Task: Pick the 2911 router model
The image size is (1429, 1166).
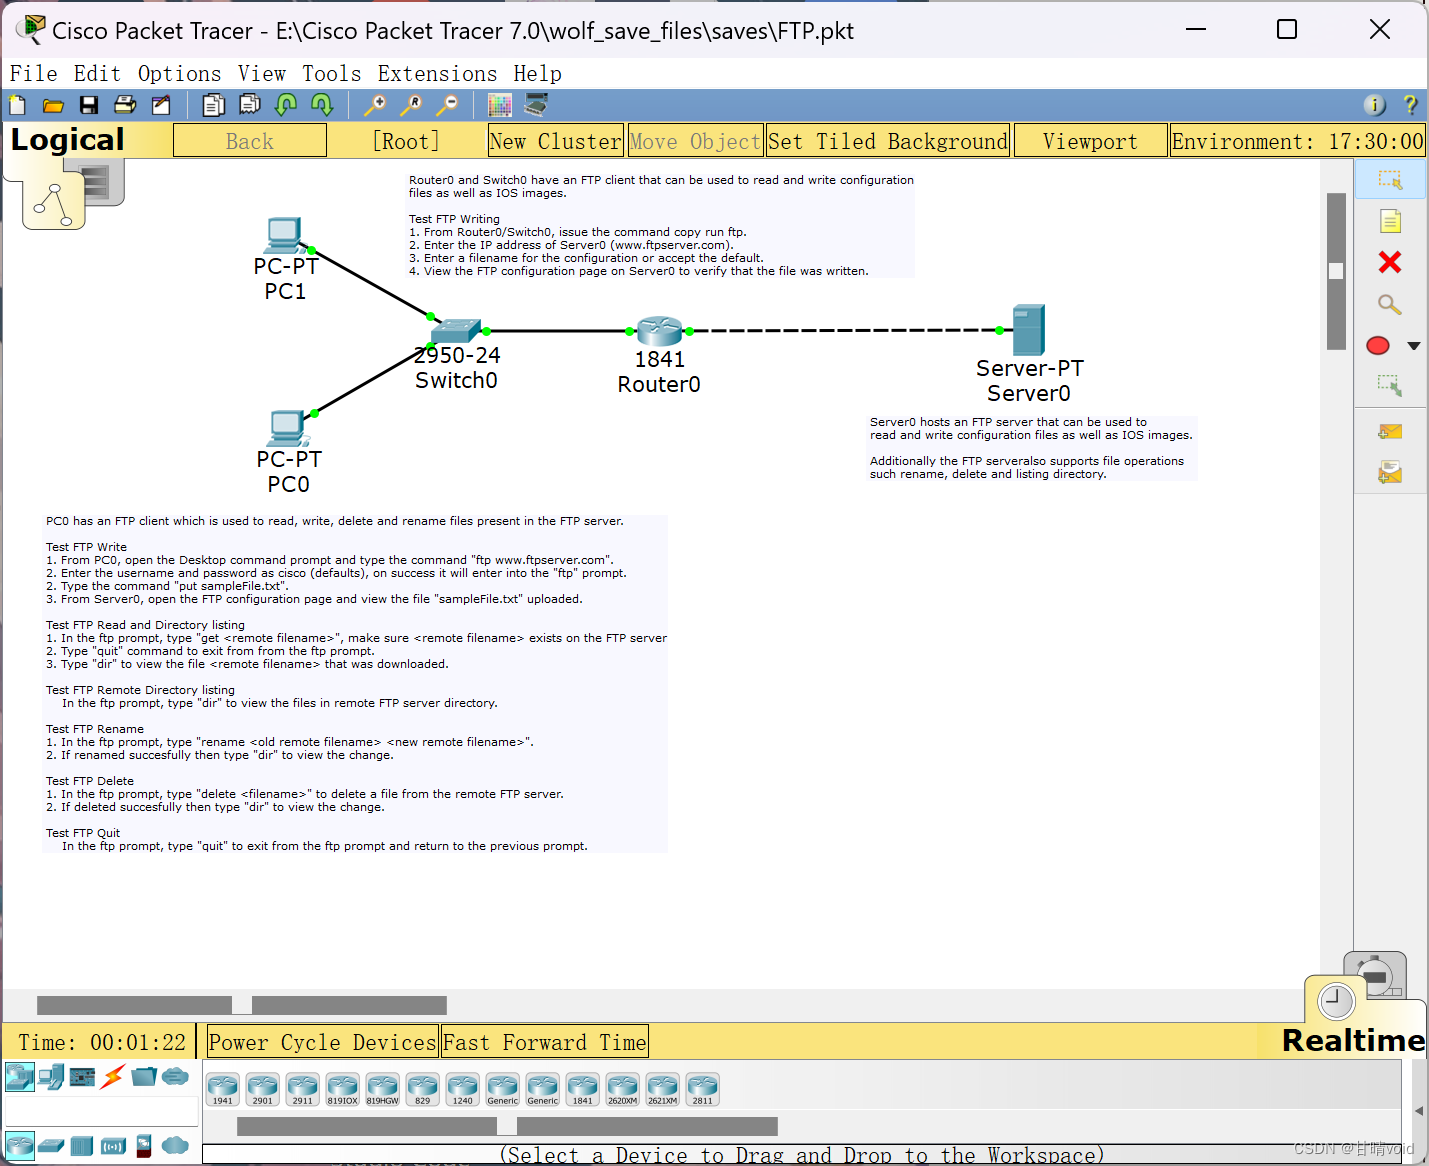Action: 302,1090
